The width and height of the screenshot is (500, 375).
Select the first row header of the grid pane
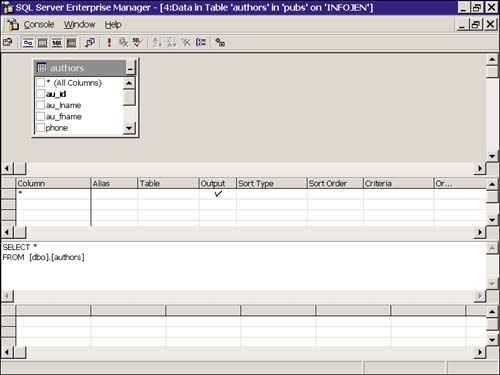tap(8, 194)
